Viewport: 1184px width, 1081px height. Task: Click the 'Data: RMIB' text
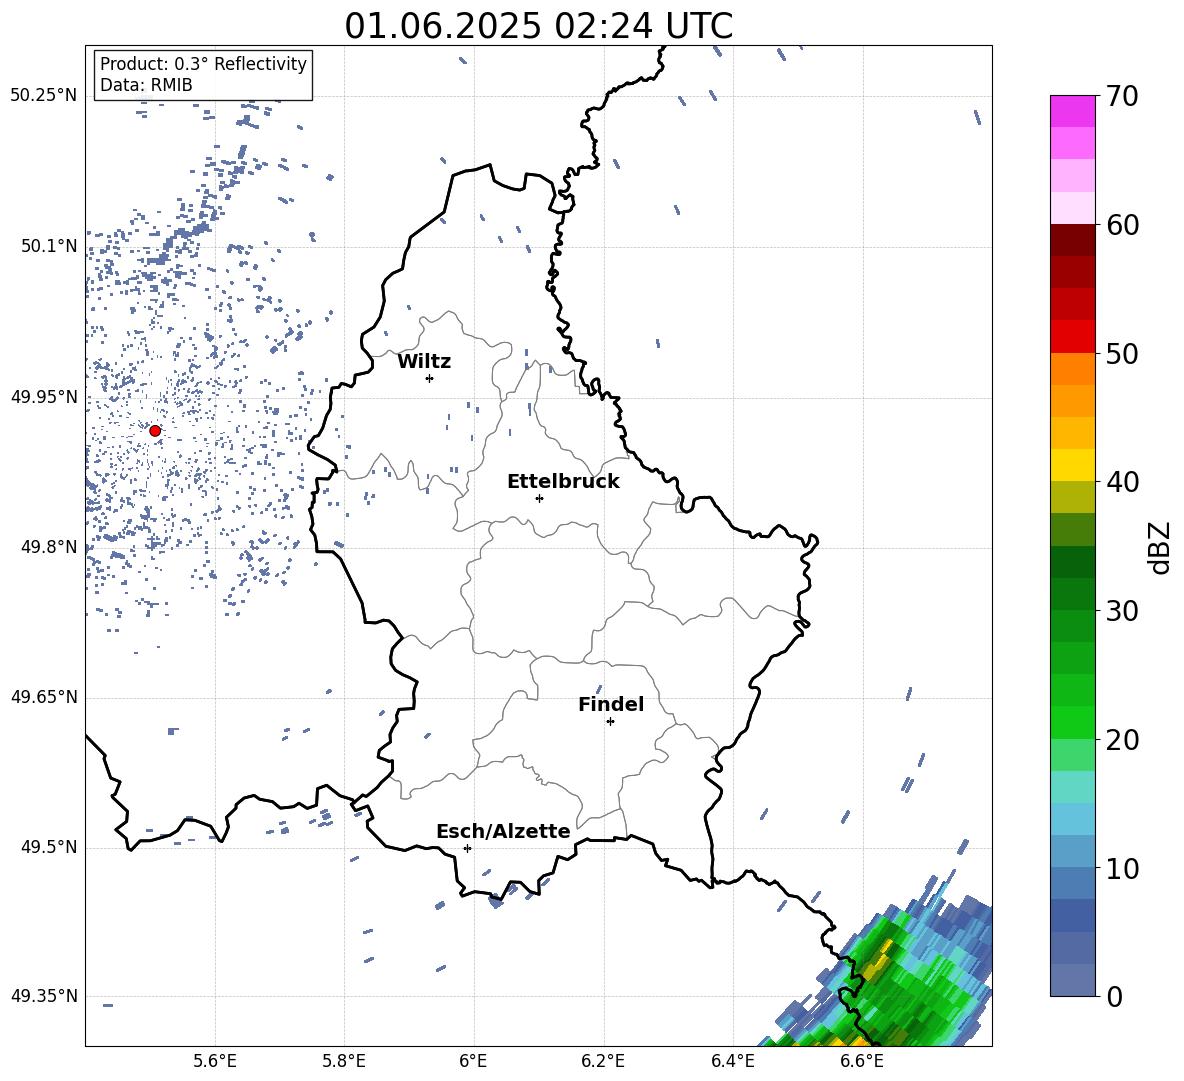[146, 85]
